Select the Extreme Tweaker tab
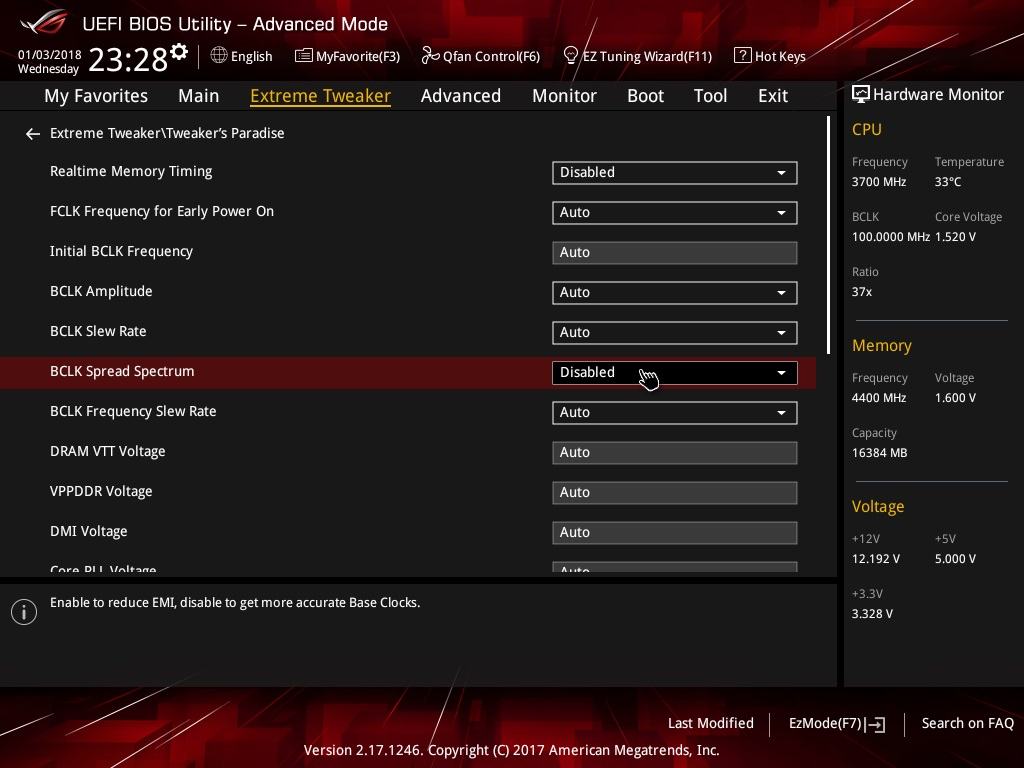This screenshot has width=1024, height=768. click(x=320, y=96)
